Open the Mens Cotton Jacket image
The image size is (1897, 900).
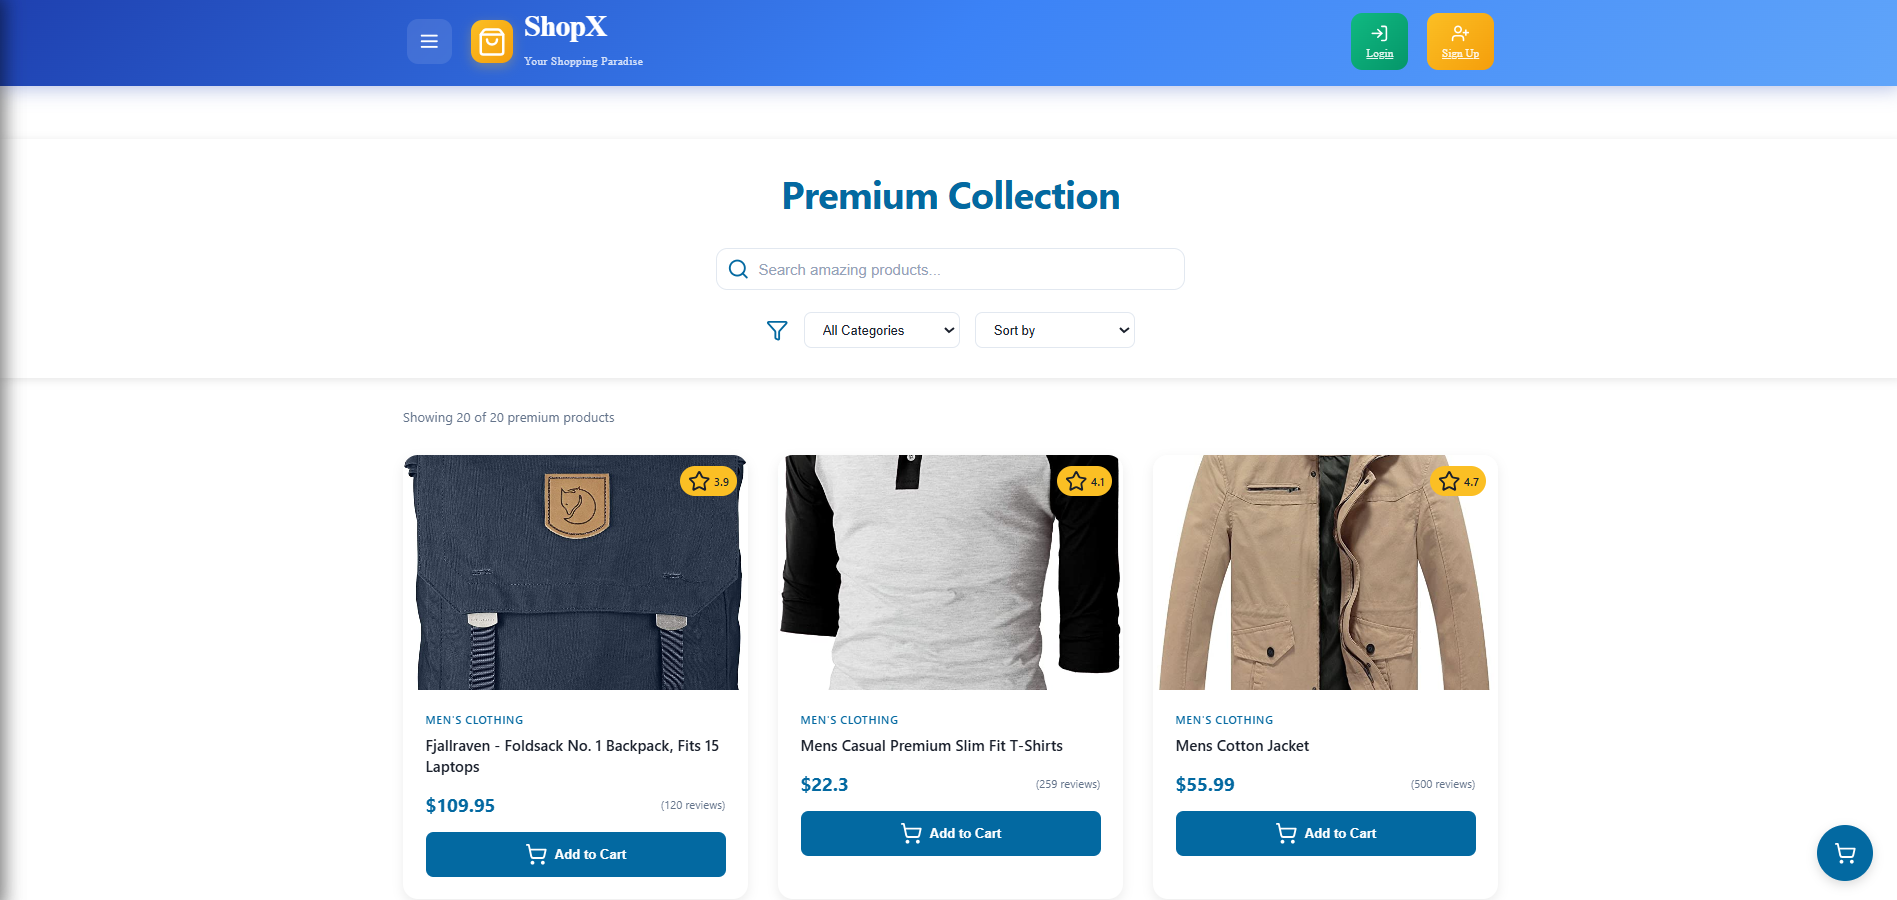click(1326, 573)
